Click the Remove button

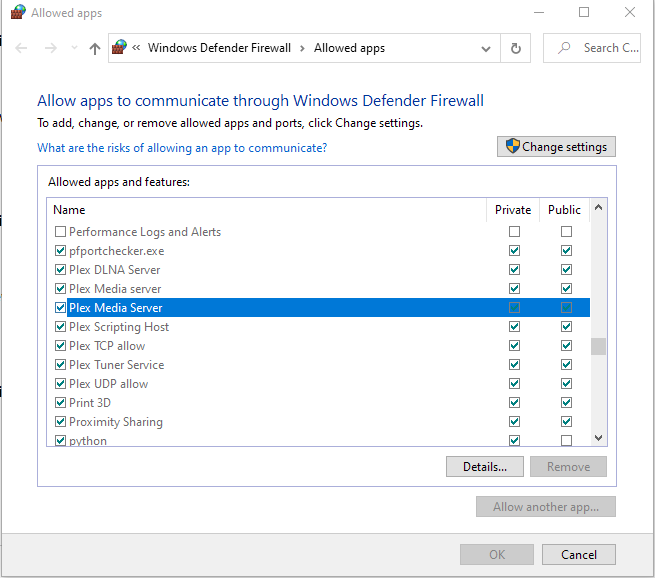[568, 466]
